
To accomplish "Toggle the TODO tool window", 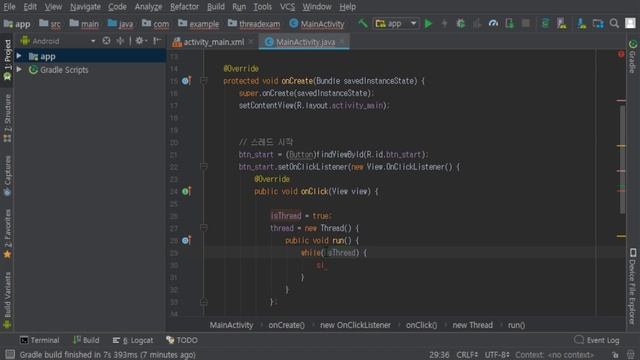I will pos(182,340).
